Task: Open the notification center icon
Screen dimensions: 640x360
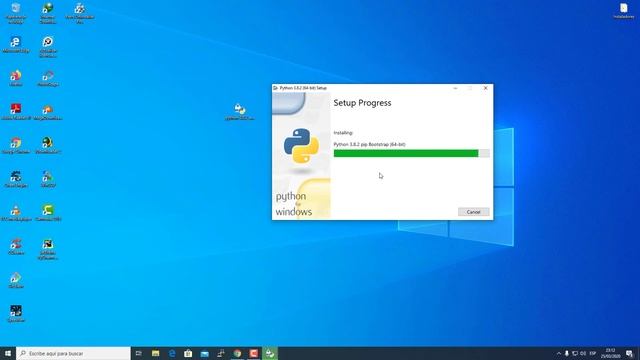Action: (x=629, y=353)
